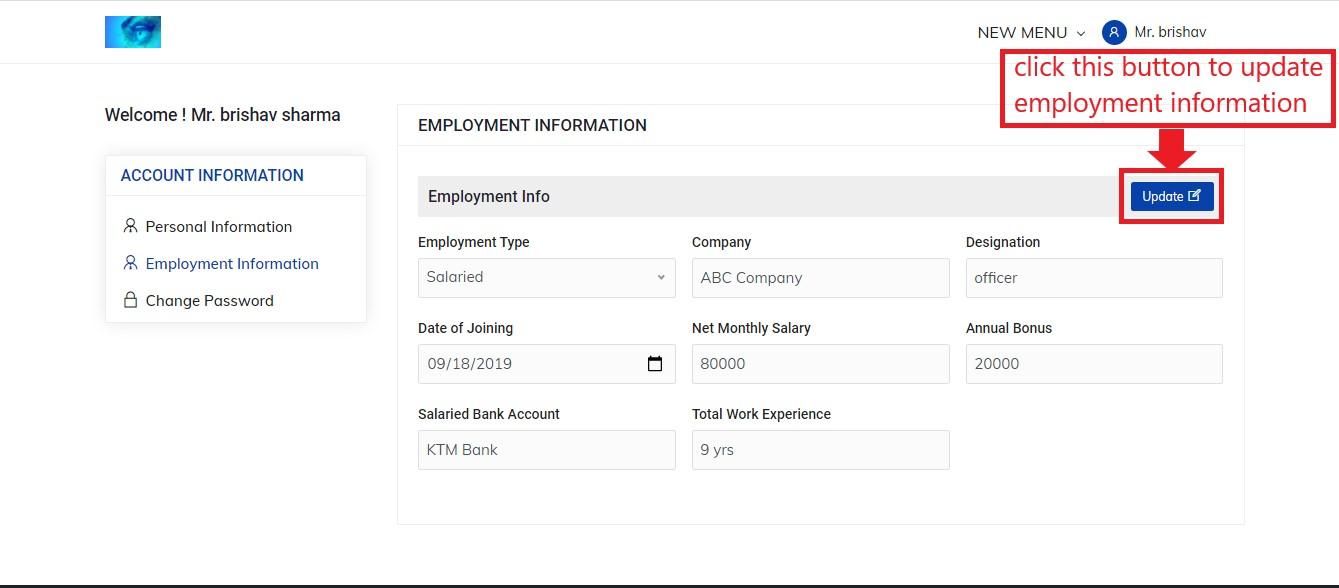
Task: Click the edit pencil icon on Update button
Action: (1194, 196)
